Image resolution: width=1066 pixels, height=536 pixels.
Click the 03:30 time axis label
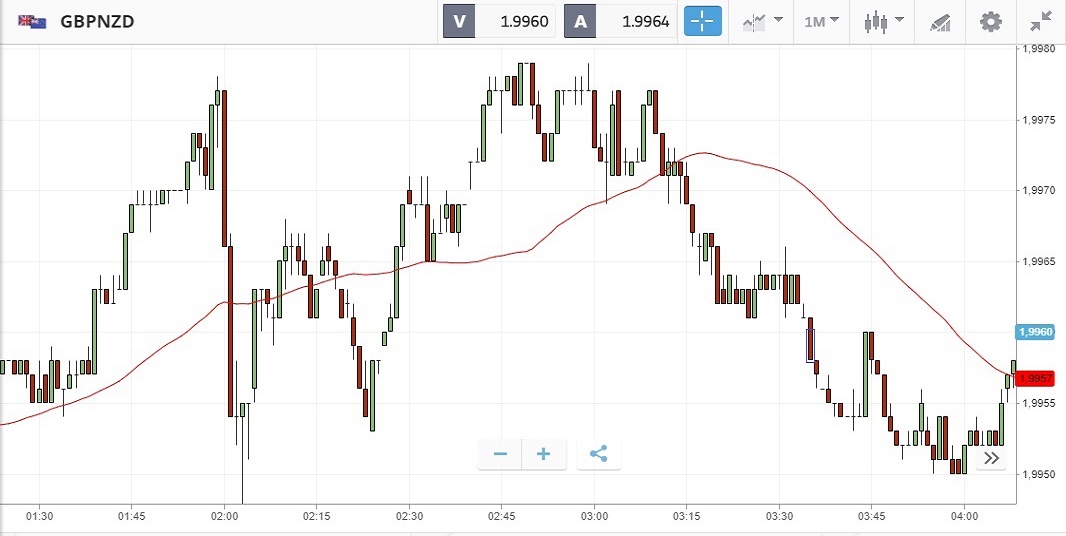(x=779, y=517)
